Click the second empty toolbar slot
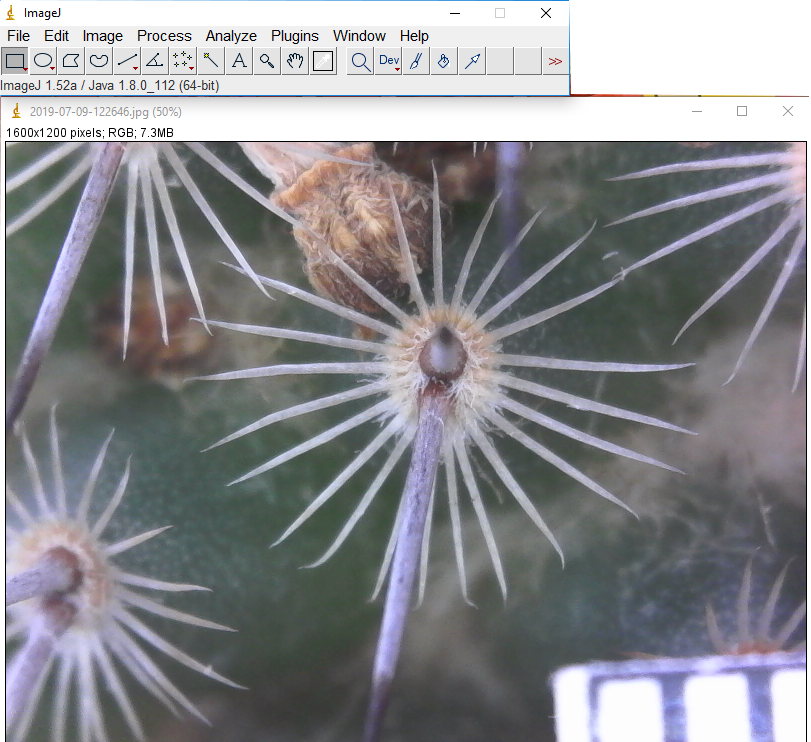This screenshot has height=742, width=811. [x=528, y=61]
